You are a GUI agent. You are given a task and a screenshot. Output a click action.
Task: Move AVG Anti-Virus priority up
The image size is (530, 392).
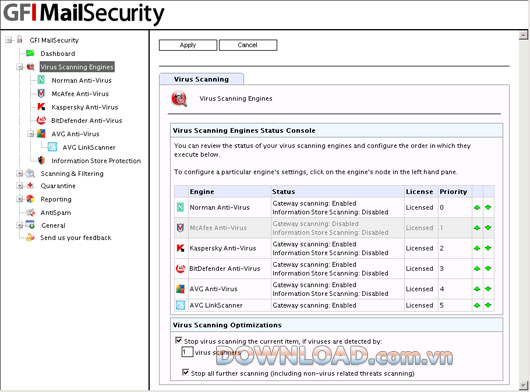[x=477, y=289]
